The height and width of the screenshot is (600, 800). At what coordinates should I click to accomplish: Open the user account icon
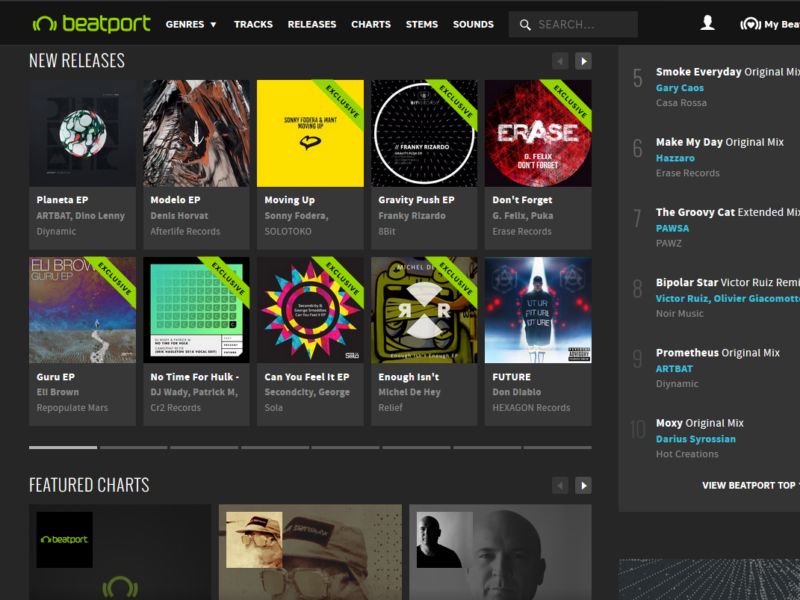708,23
